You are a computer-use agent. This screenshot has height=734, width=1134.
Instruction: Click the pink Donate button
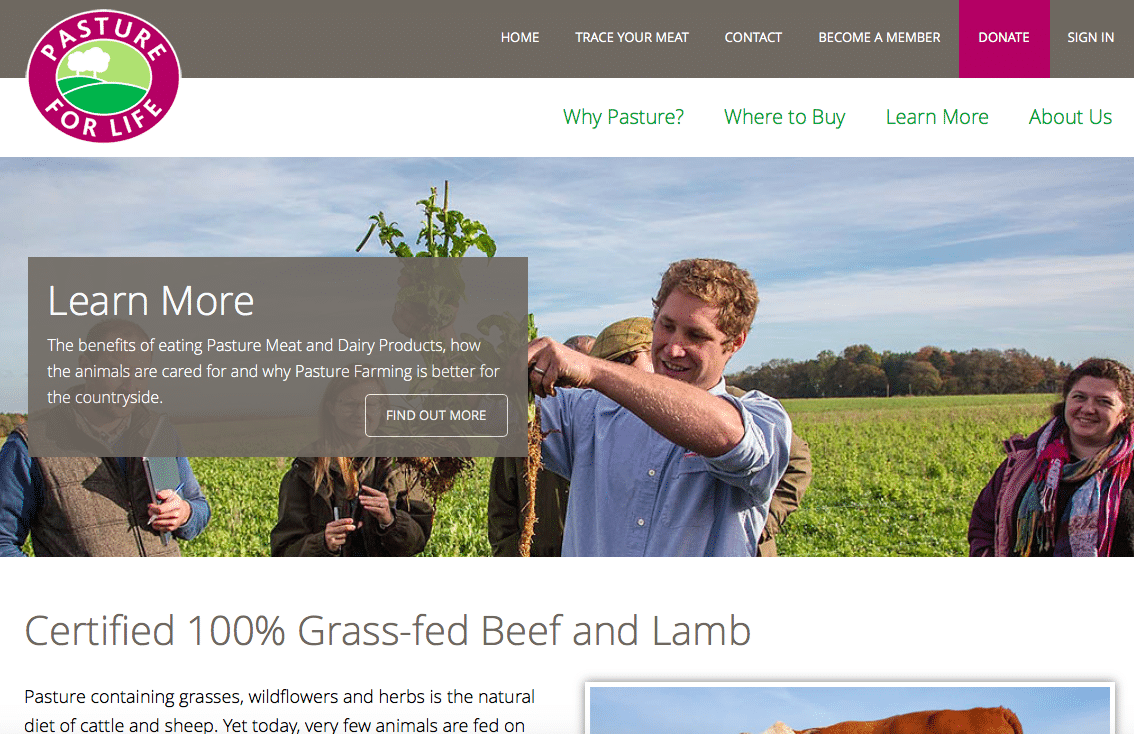(1004, 38)
